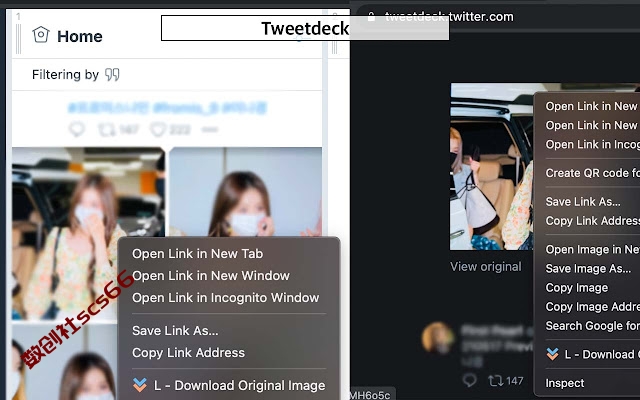Click the tweetdeck.twitter.com address bar
The image size is (640, 400).
tap(449, 17)
